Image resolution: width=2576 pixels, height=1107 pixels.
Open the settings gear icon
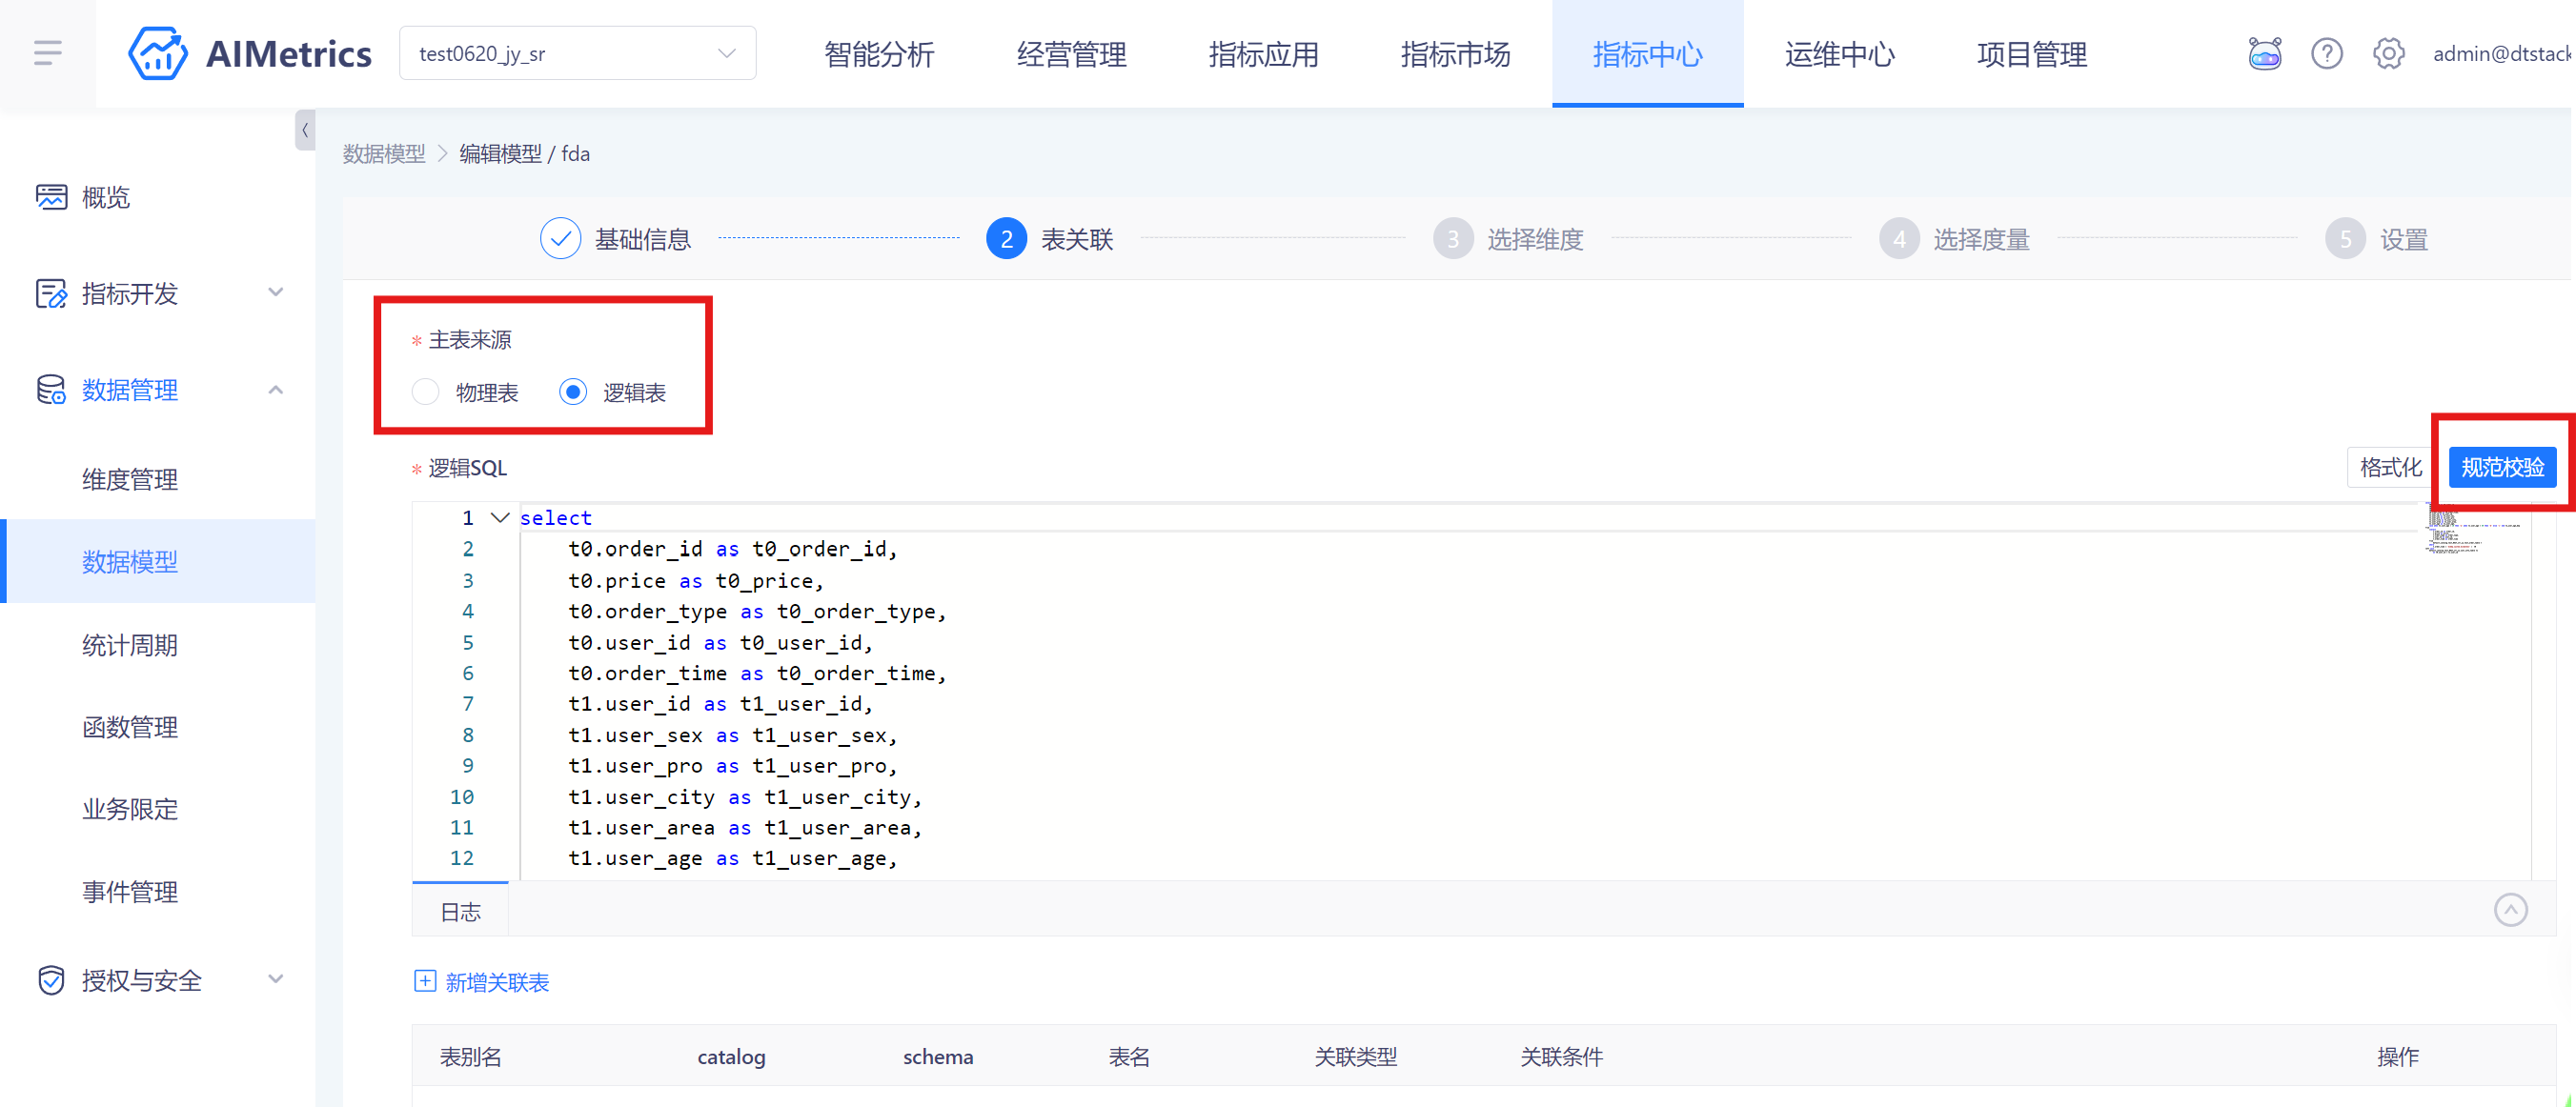point(2388,53)
